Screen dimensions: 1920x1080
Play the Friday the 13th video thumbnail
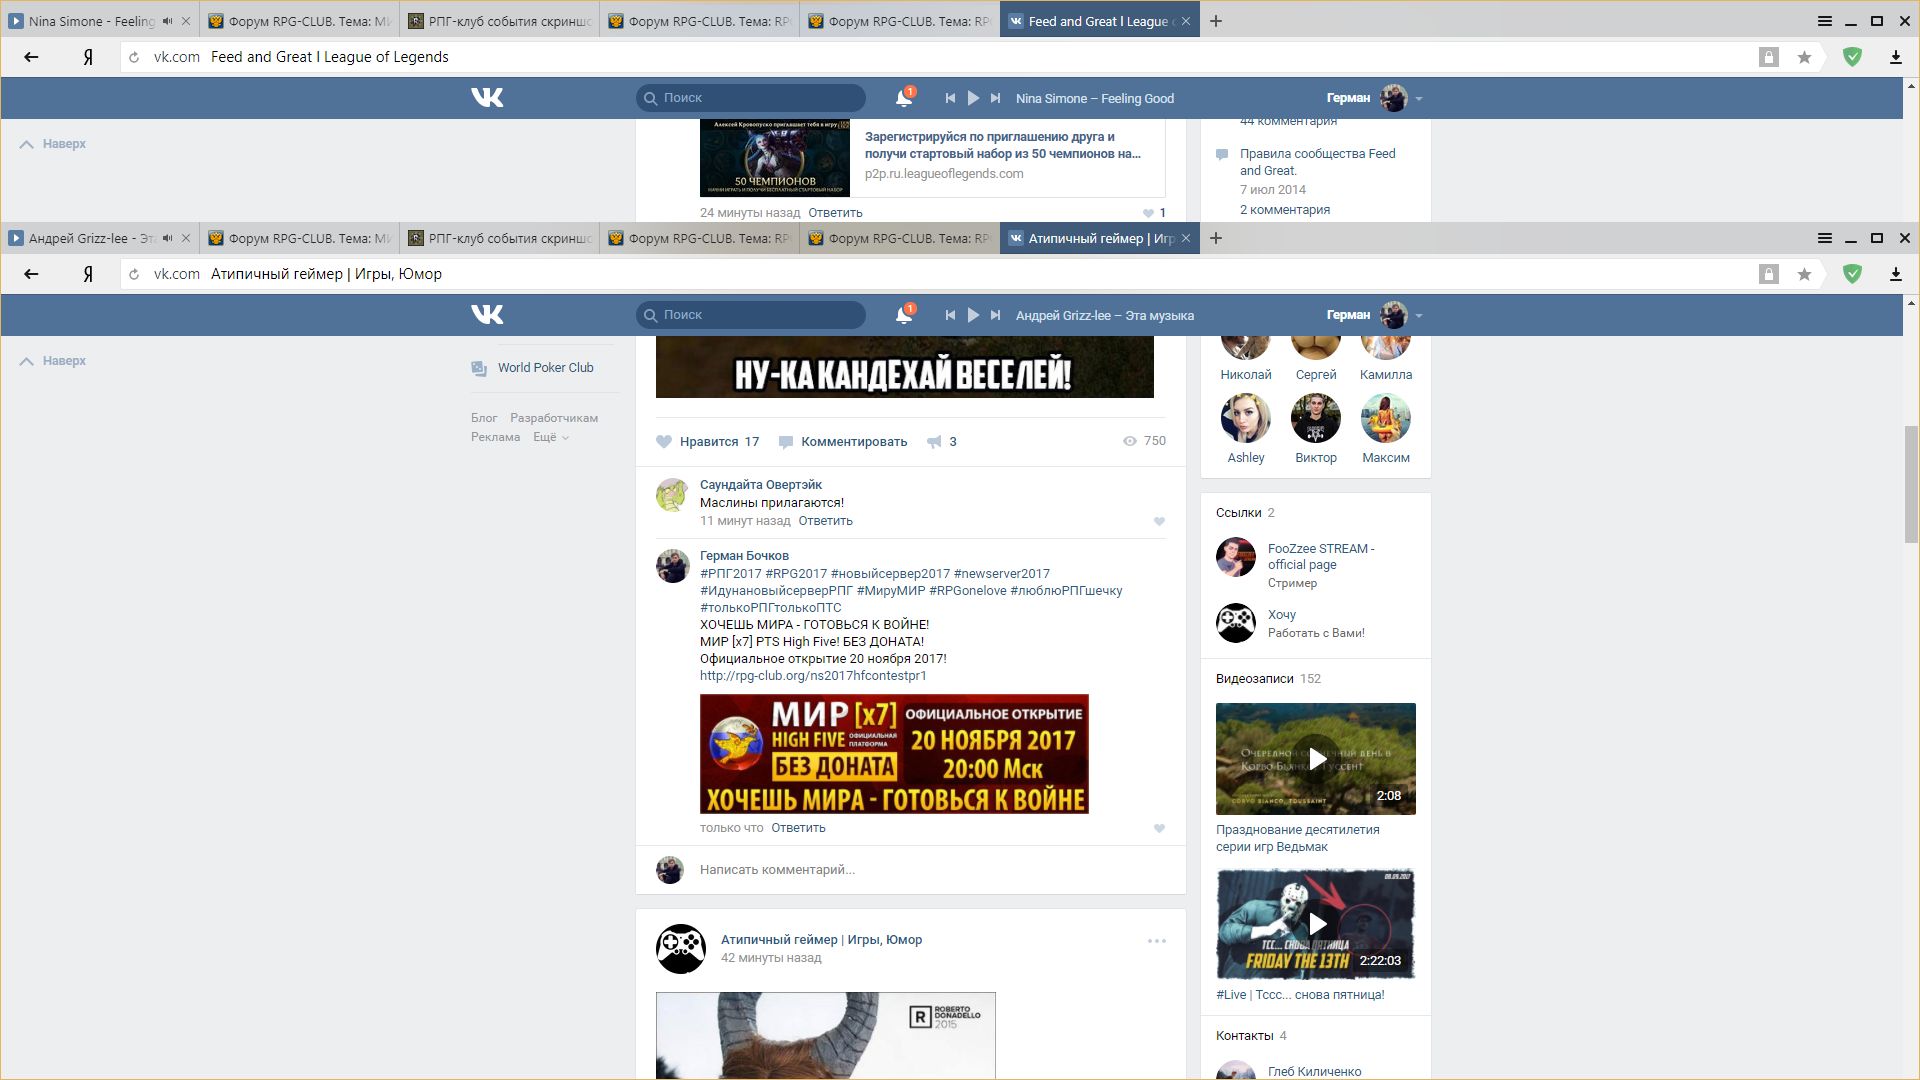click(x=1316, y=924)
